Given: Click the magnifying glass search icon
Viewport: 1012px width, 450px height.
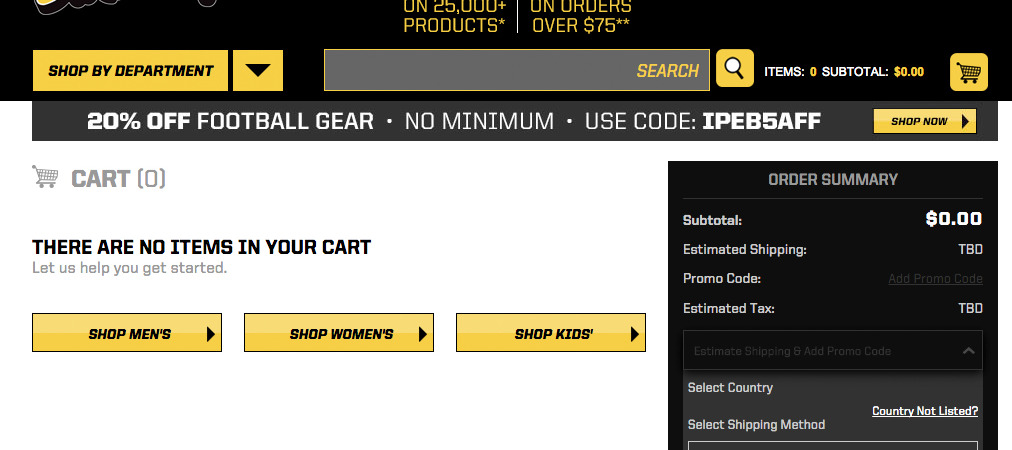Looking at the screenshot, I should (x=734, y=69).
